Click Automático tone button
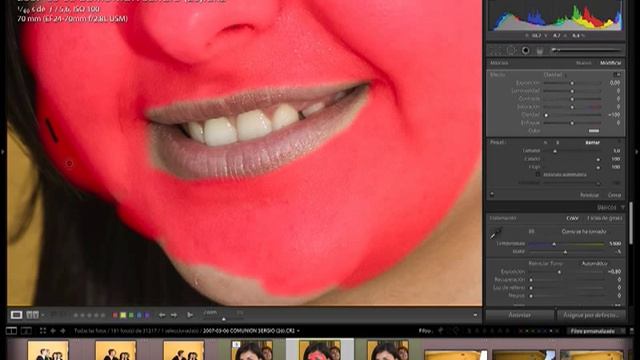The height and width of the screenshot is (360, 640). click(594, 264)
